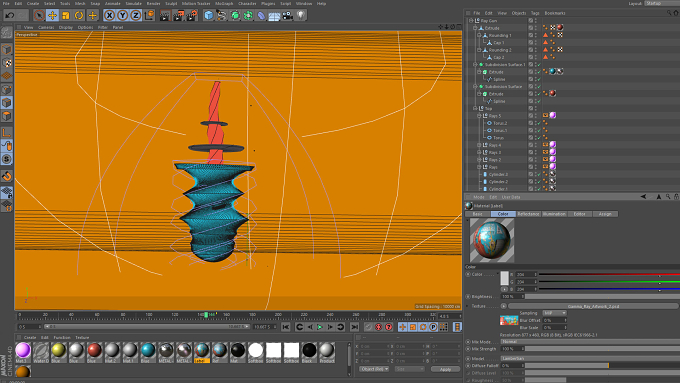Open the Assign tab

(x=605, y=214)
